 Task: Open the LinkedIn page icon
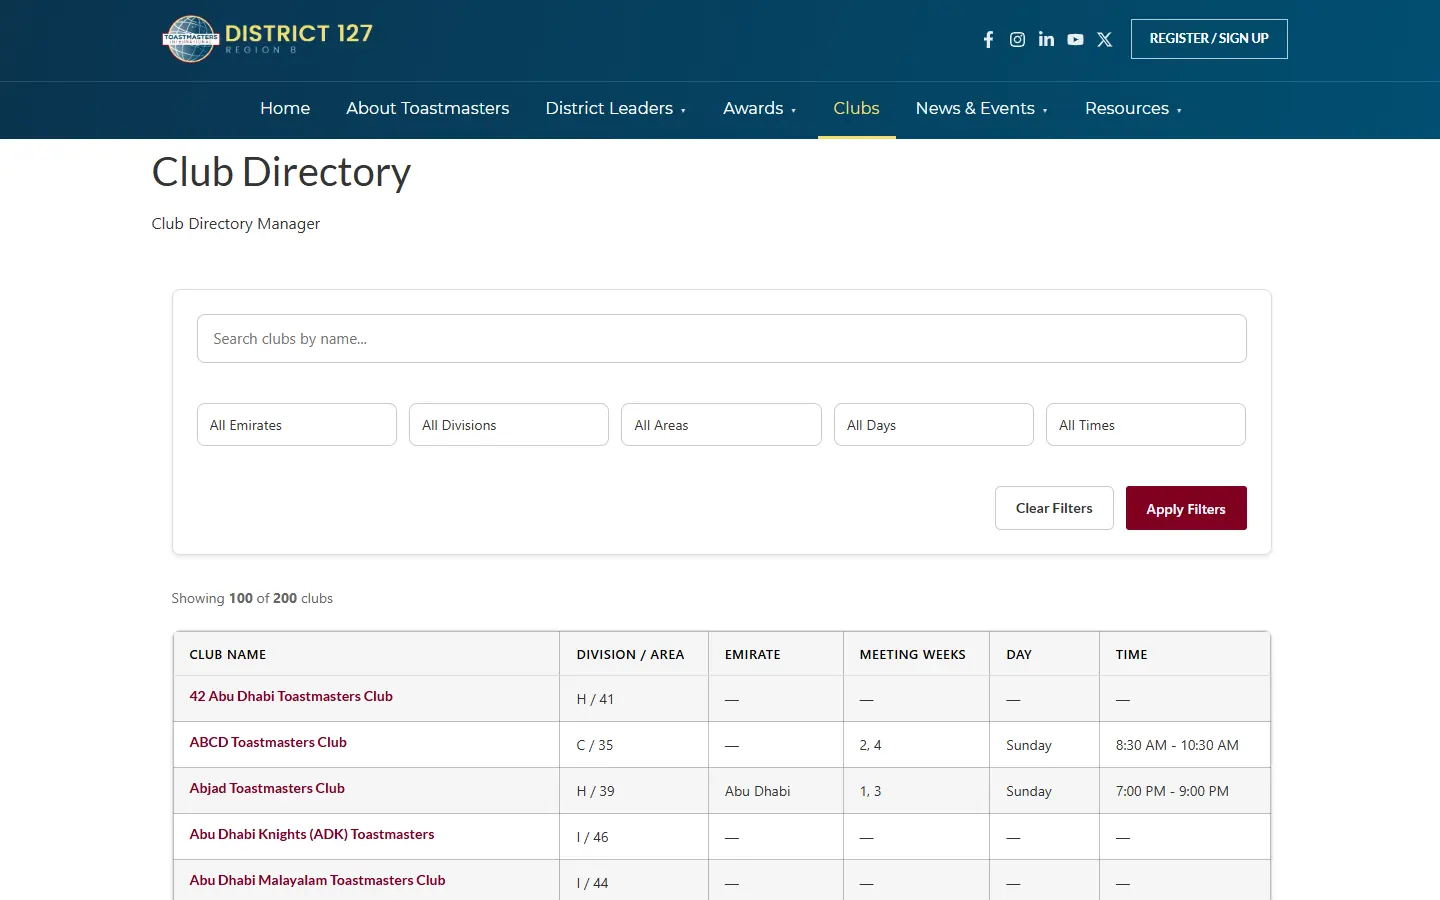[1046, 40]
